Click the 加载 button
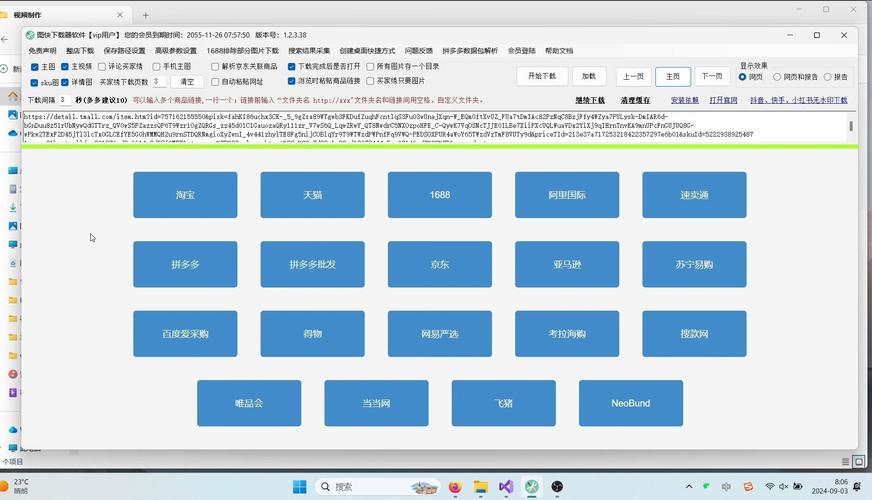Image resolution: width=872 pixels, height=500 pixels. 589,76
